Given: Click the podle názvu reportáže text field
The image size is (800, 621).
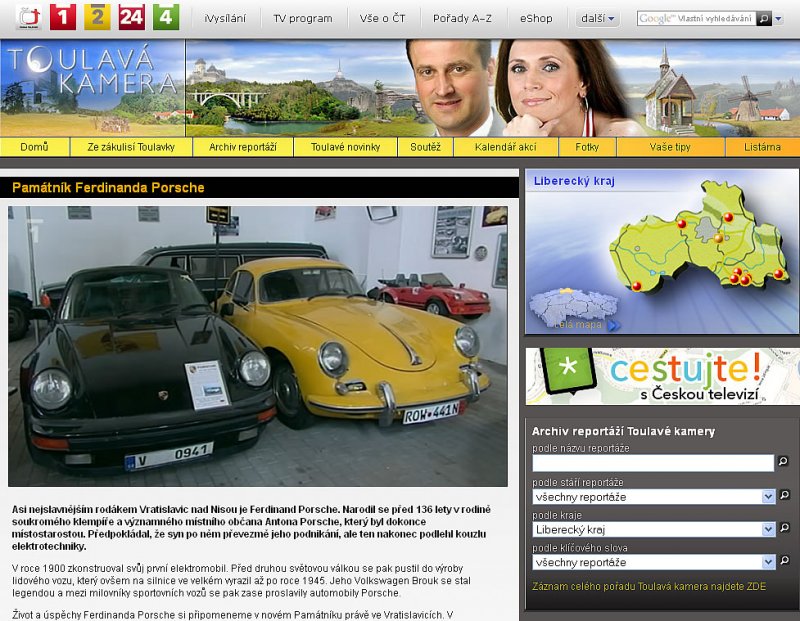Looking at the screenshot, I should click(653, 463).
